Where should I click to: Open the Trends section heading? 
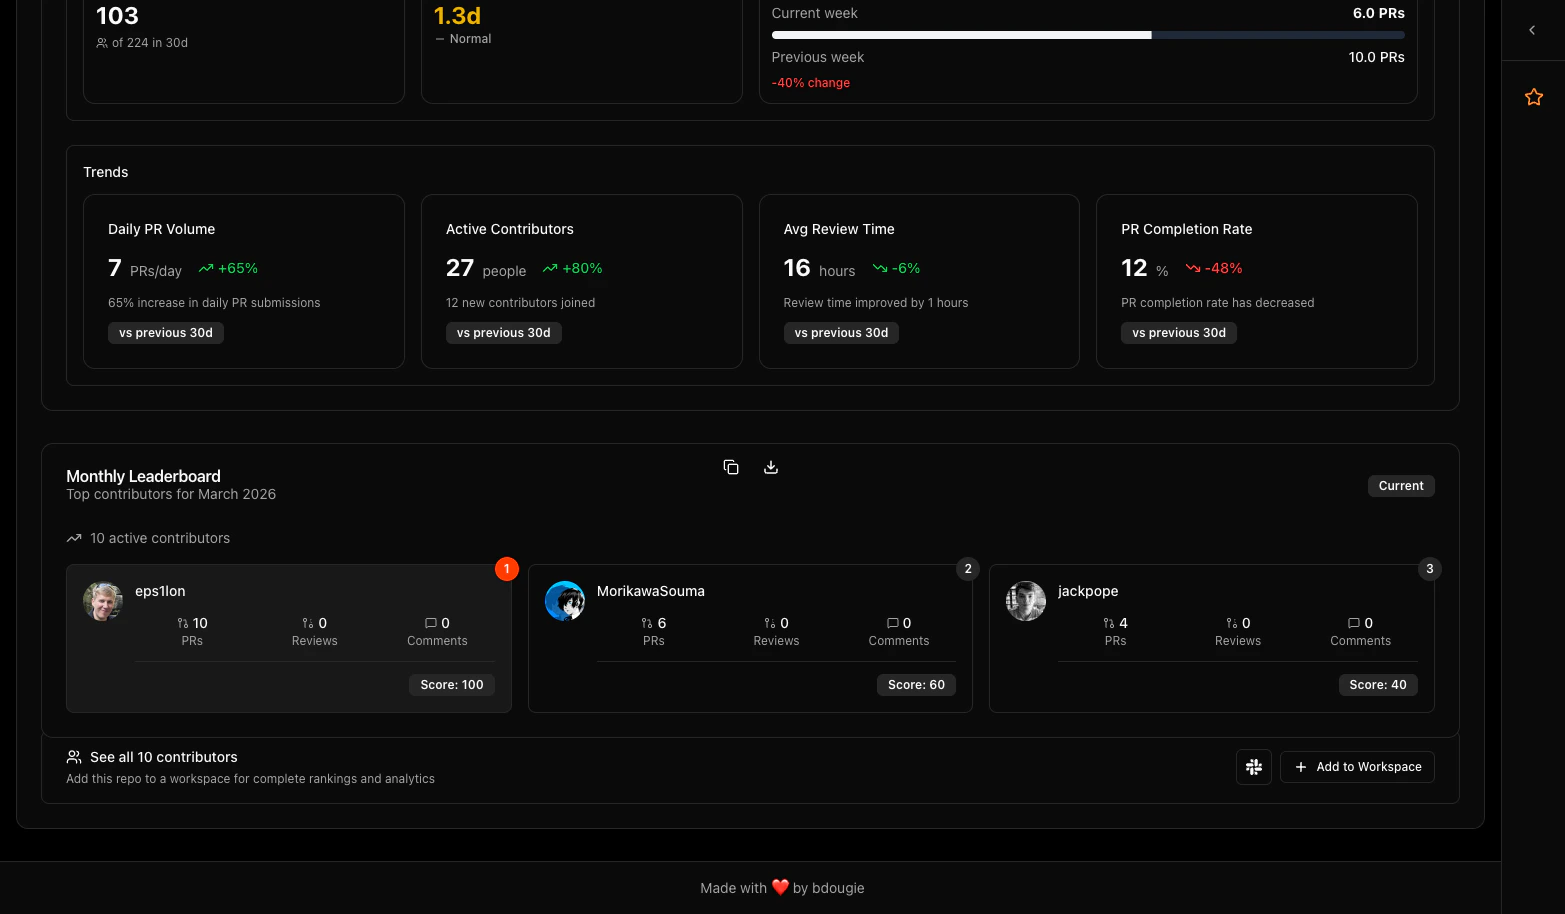coord(105,172)
